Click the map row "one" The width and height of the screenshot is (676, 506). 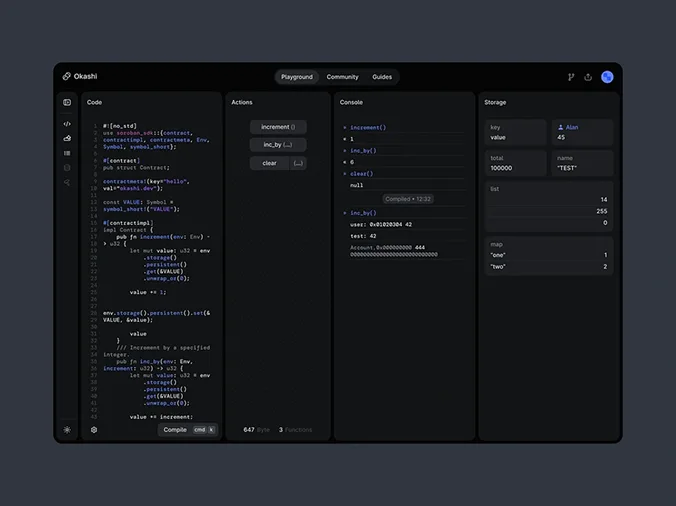[x=548, y=255]
